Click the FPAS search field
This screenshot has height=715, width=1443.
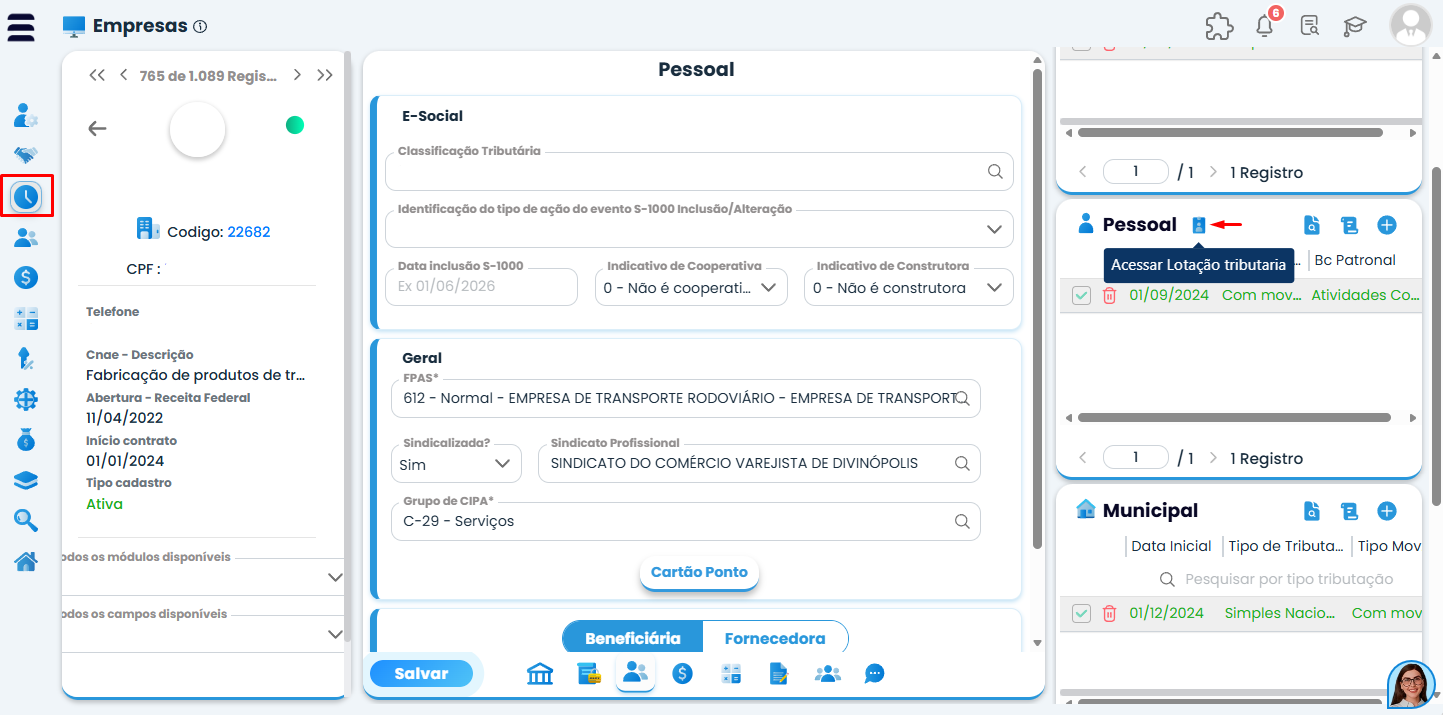tap(685, 398)
